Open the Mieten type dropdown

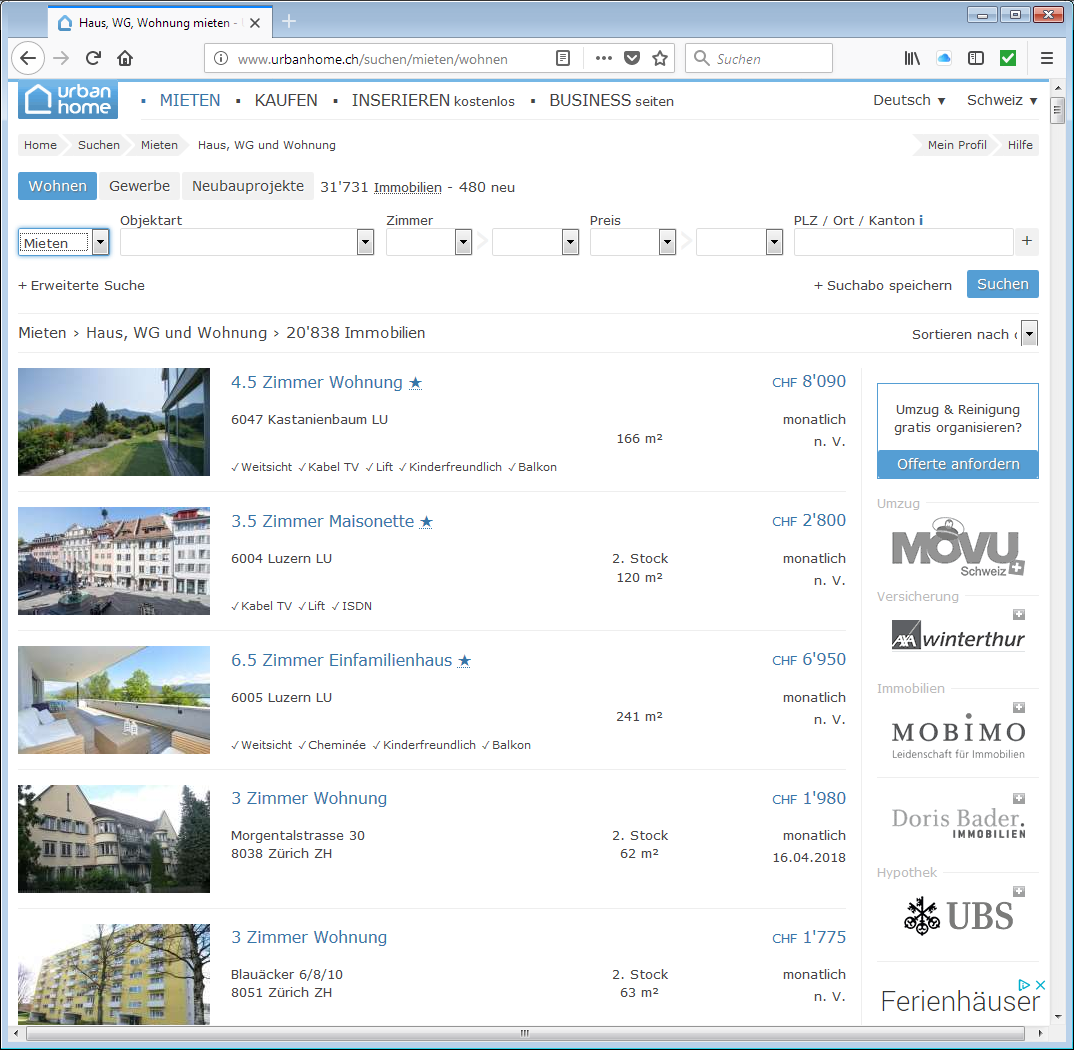100,242
